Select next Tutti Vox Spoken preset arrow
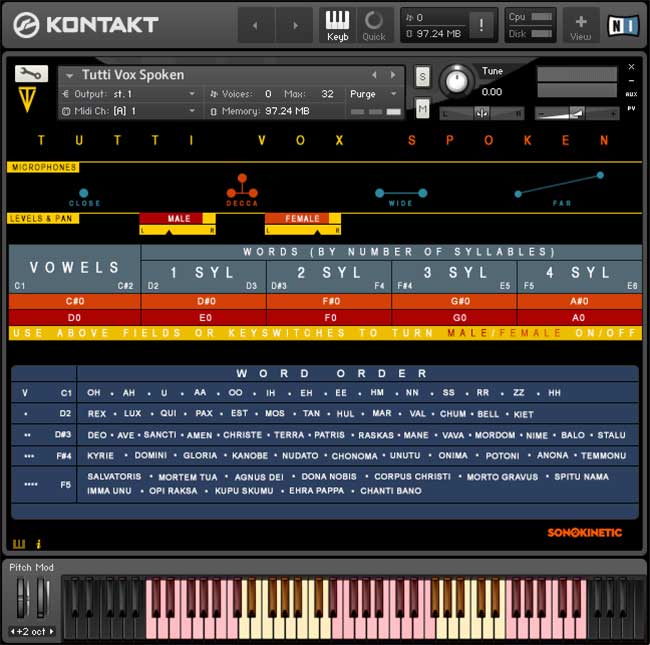Viewport: 650px width, 645px height. coord(393,75)
